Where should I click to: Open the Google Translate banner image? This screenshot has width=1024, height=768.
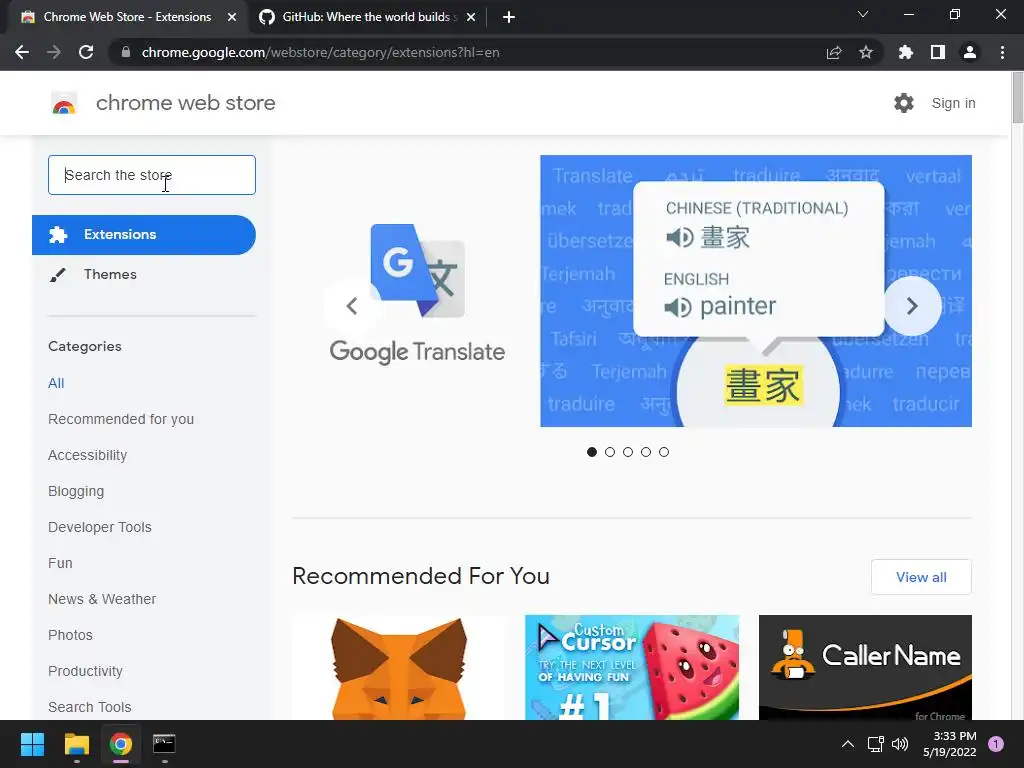pyautogui.click(x=756, y=291)
